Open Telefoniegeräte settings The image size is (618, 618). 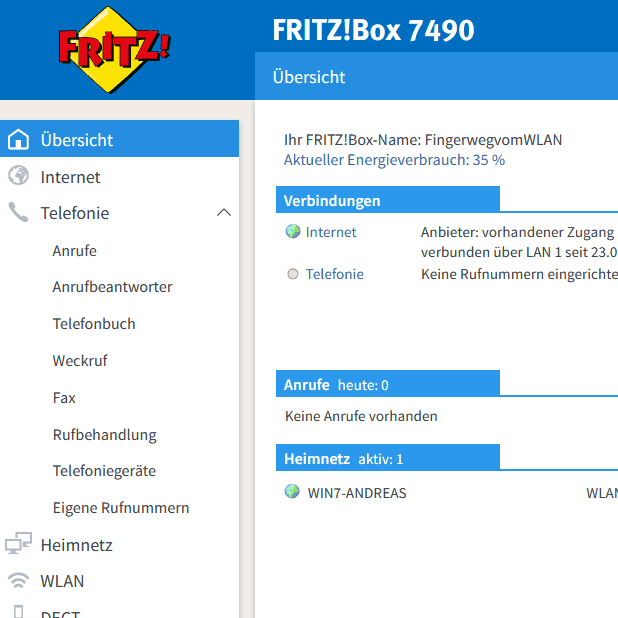(104, 471)
